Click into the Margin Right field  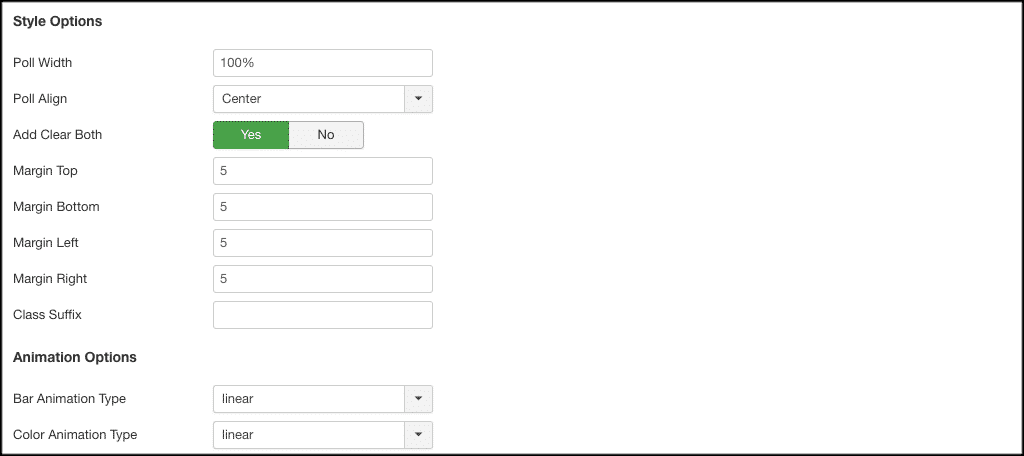[322, 279]
